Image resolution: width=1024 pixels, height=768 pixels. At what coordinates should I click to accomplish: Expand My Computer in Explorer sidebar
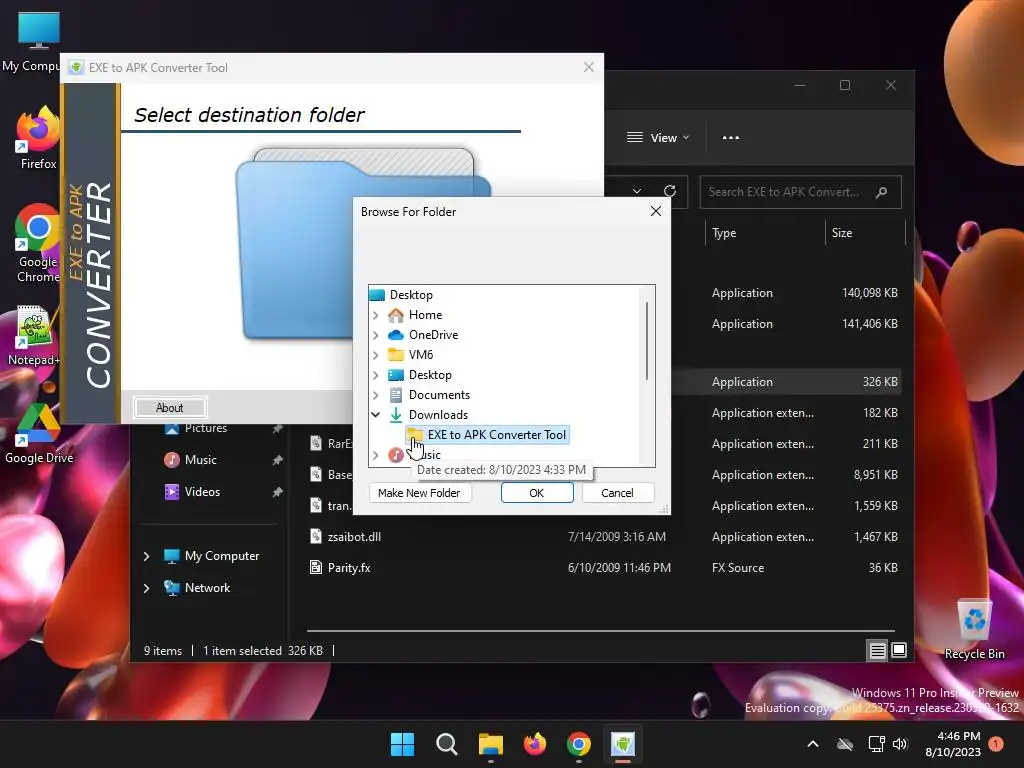tap(146, 556)
